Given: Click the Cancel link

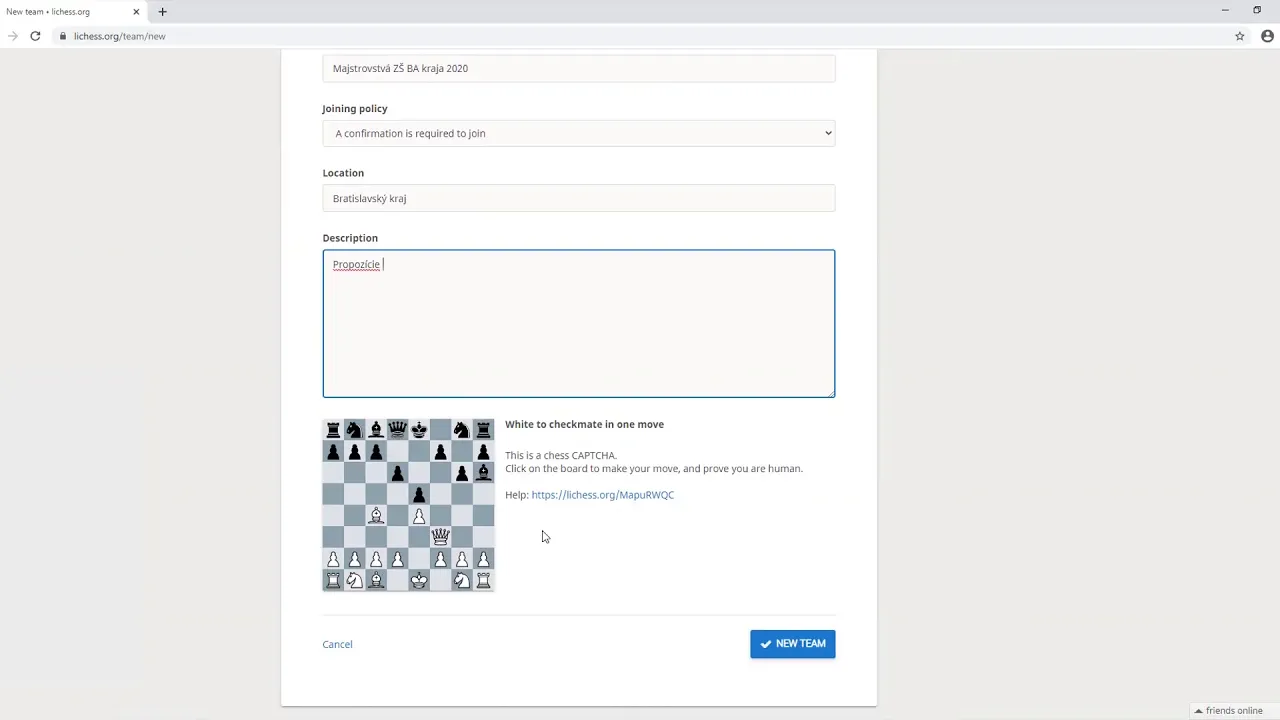Looking at the screenshot, I should [337, 644].
